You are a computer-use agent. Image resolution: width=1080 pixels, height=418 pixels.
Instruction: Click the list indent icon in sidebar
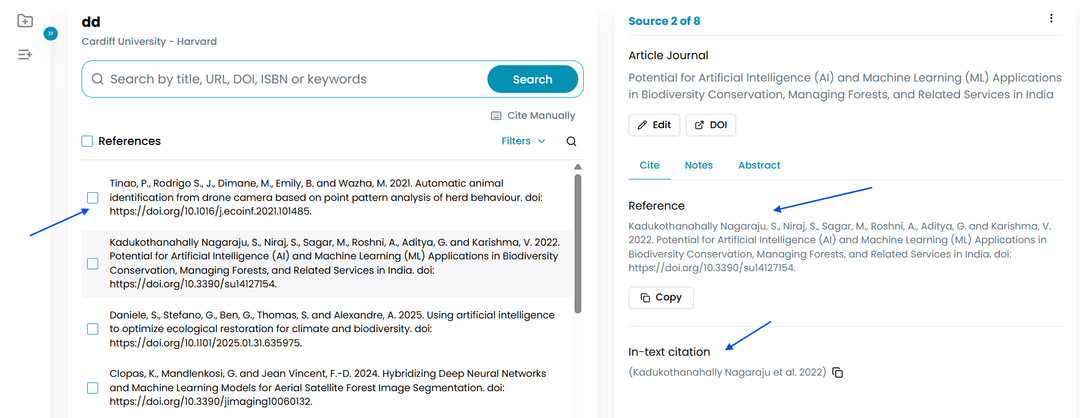(25, 54)
